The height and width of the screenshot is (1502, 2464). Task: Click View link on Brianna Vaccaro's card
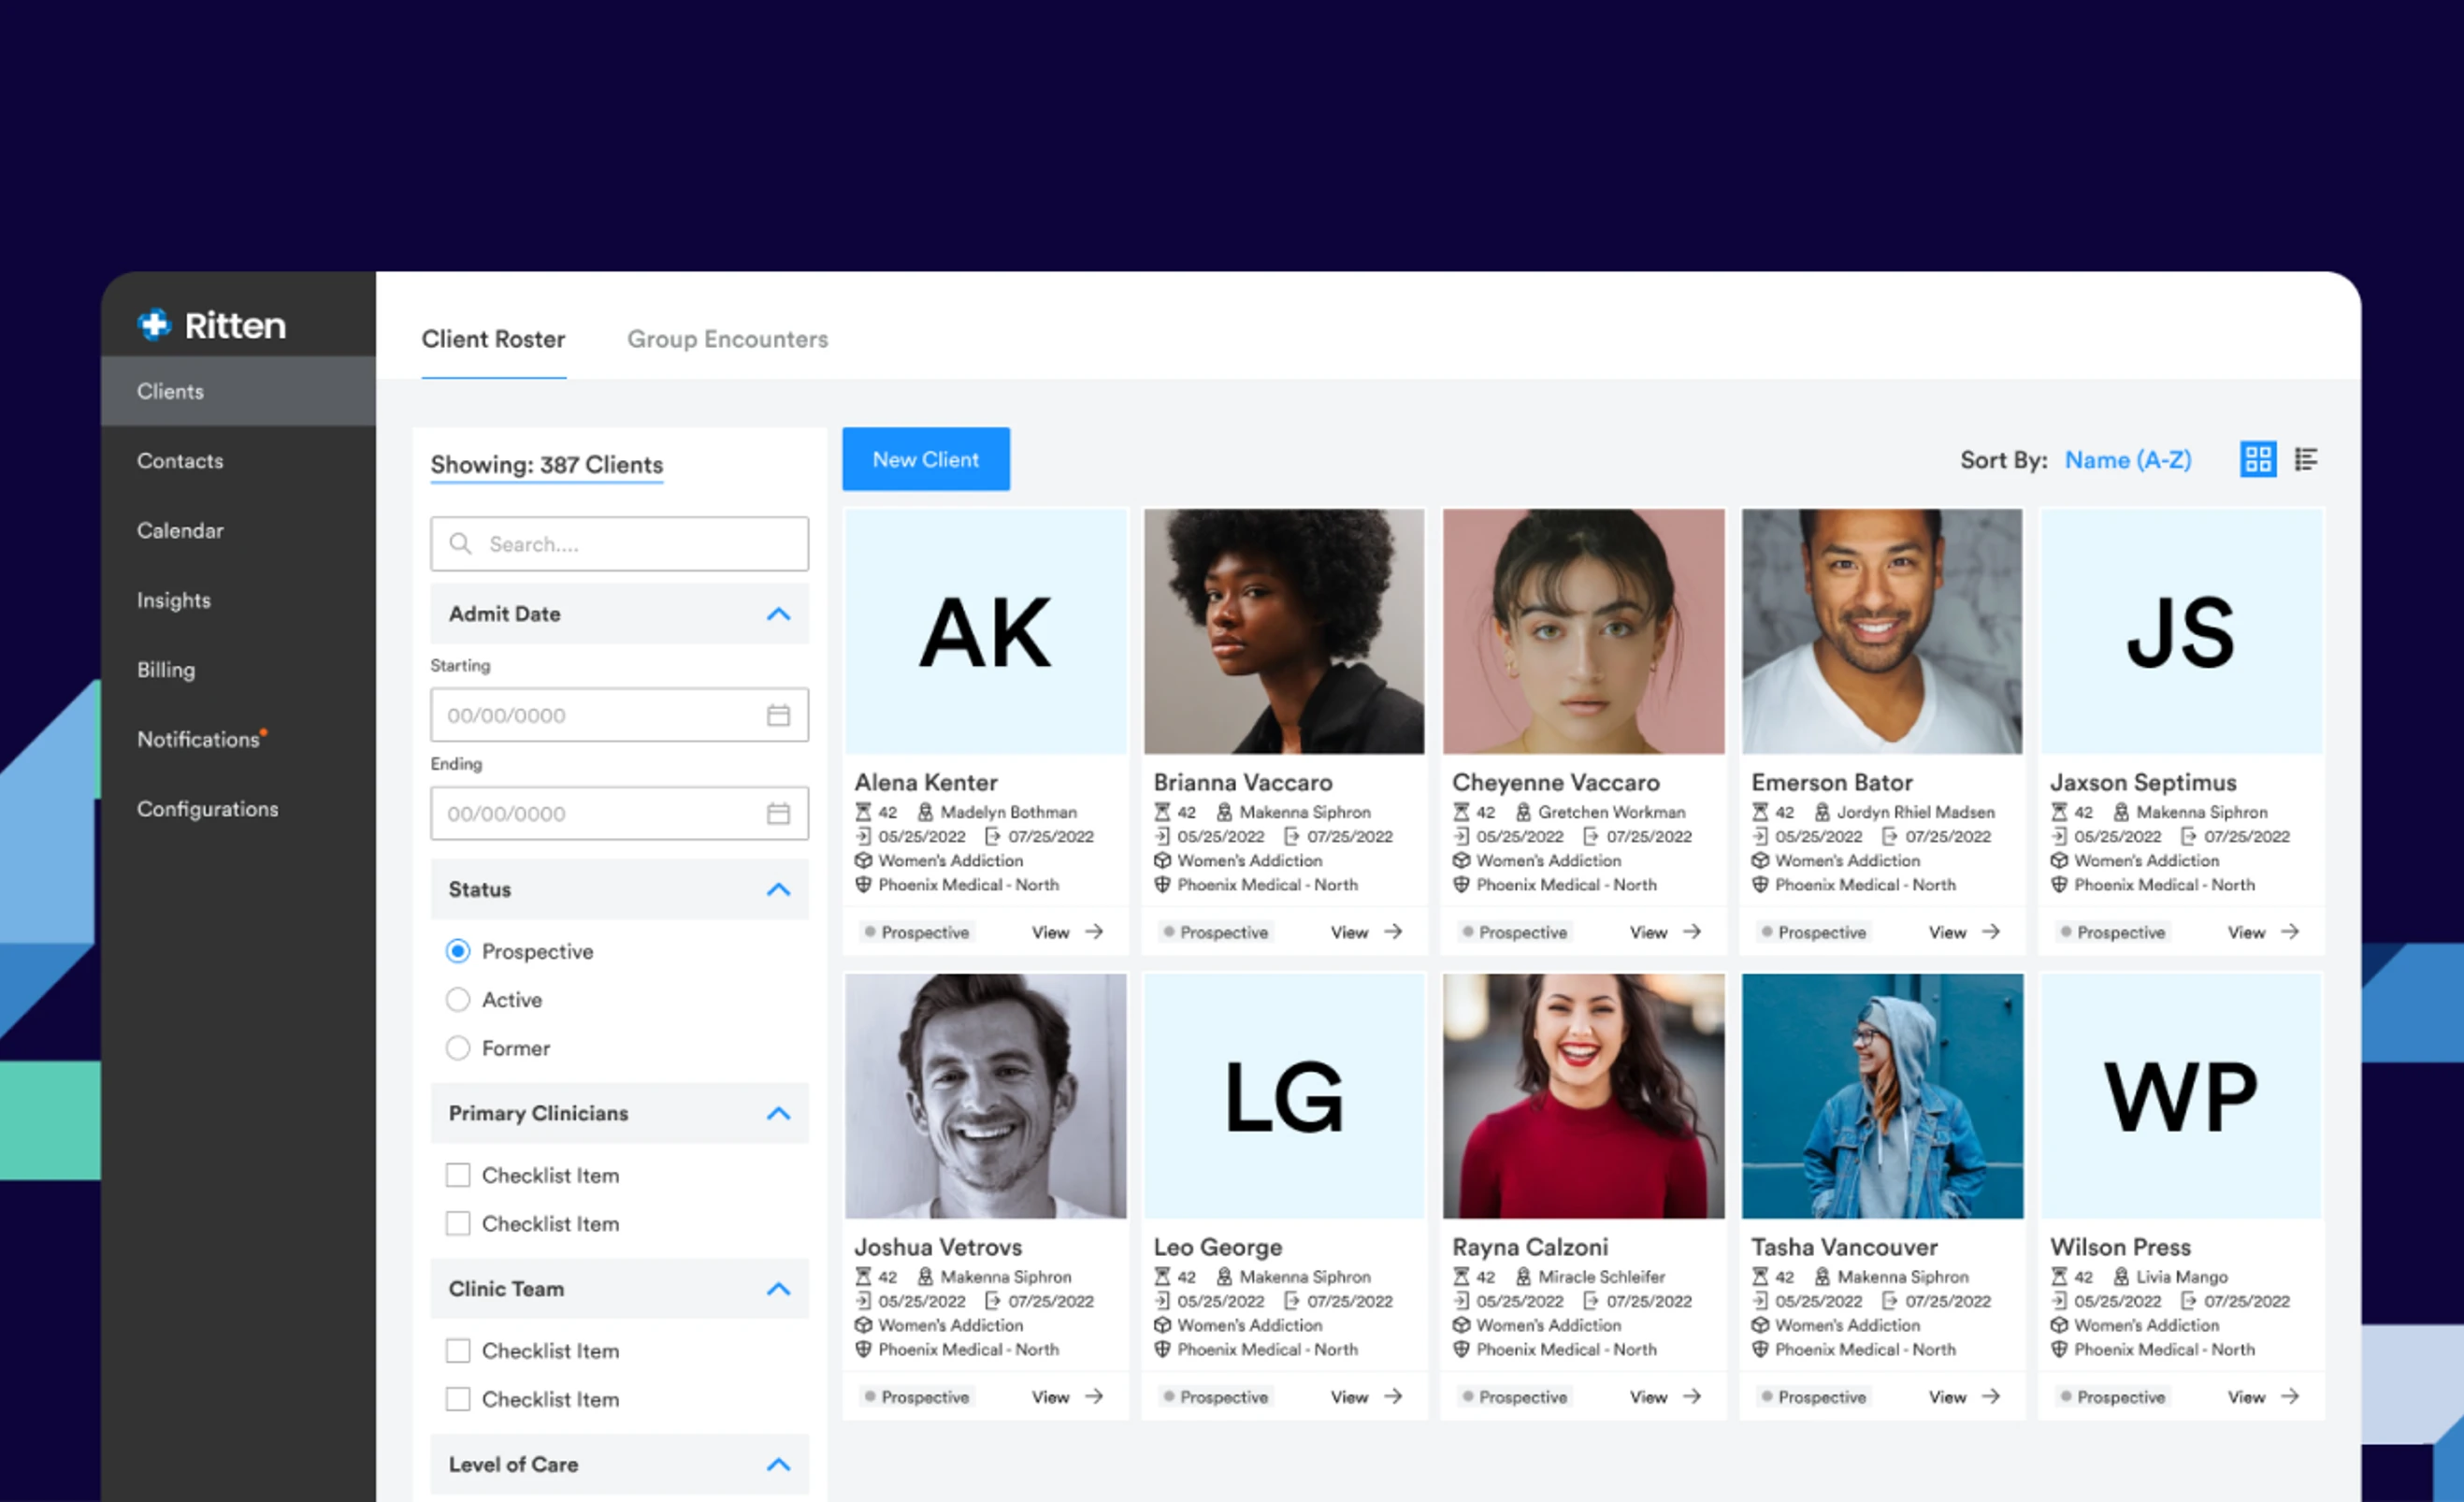click(x=1348, y=932)
